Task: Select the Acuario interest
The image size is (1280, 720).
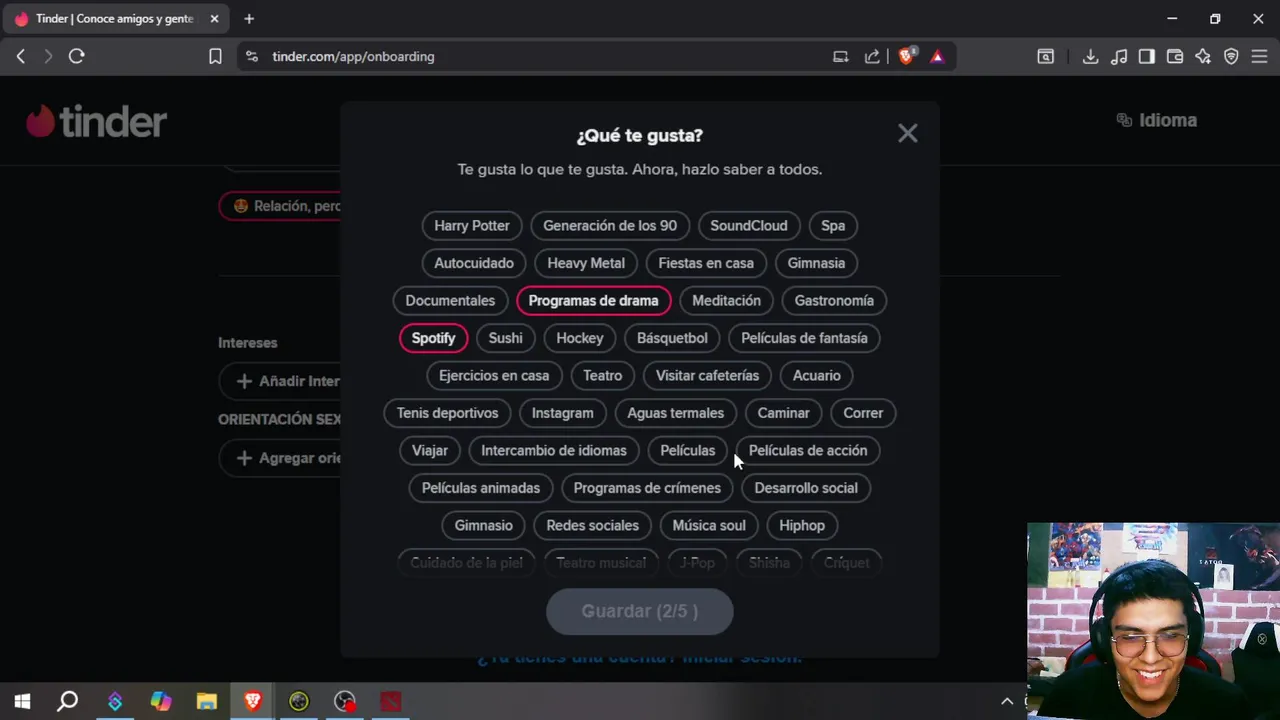Action: [x=817, y=376]
